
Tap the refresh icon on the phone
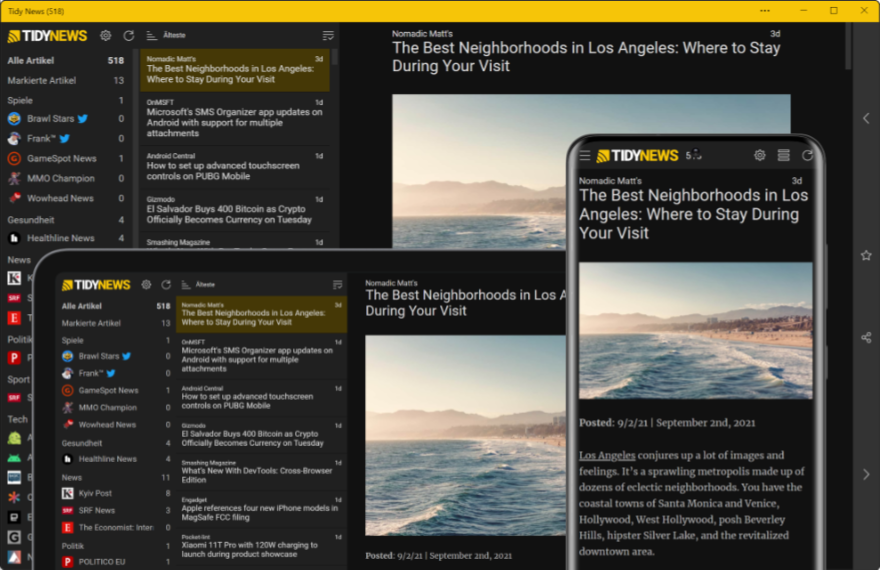[x=807, y=156]
